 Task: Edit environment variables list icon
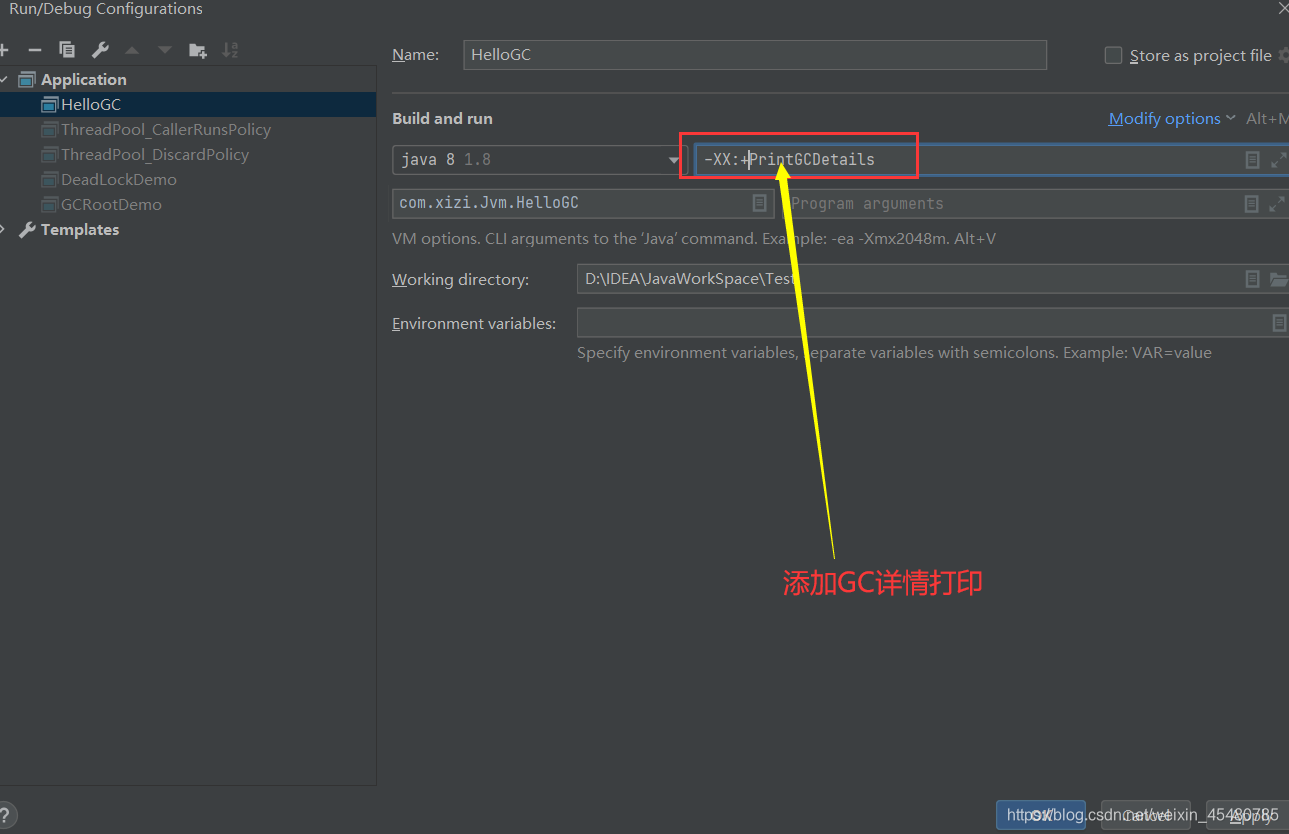coord(1279,323)
